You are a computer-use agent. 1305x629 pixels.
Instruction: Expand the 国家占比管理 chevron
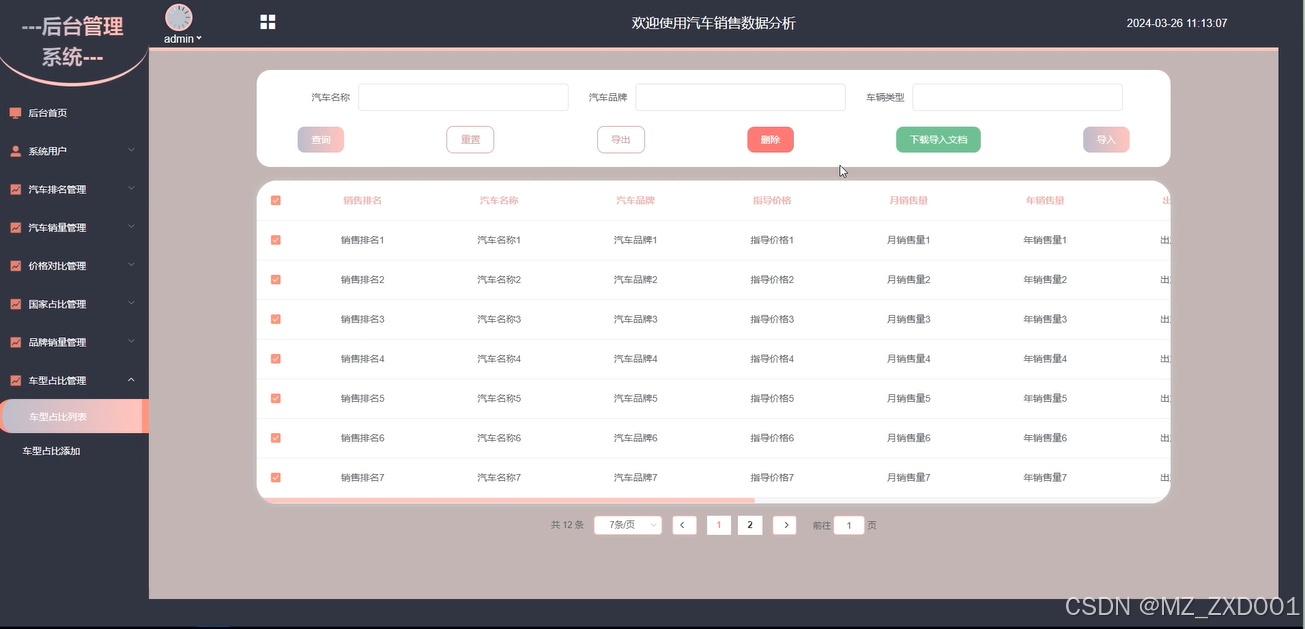click(x=131, y=304)
